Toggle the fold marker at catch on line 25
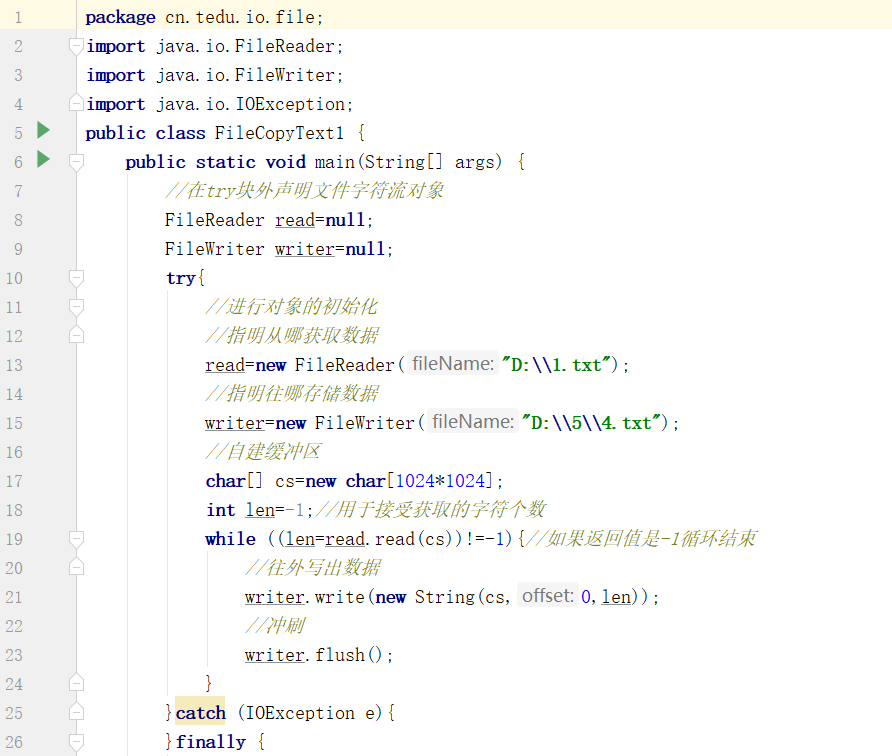This screenshot has height=756, width=892. (x=76, y=712)
